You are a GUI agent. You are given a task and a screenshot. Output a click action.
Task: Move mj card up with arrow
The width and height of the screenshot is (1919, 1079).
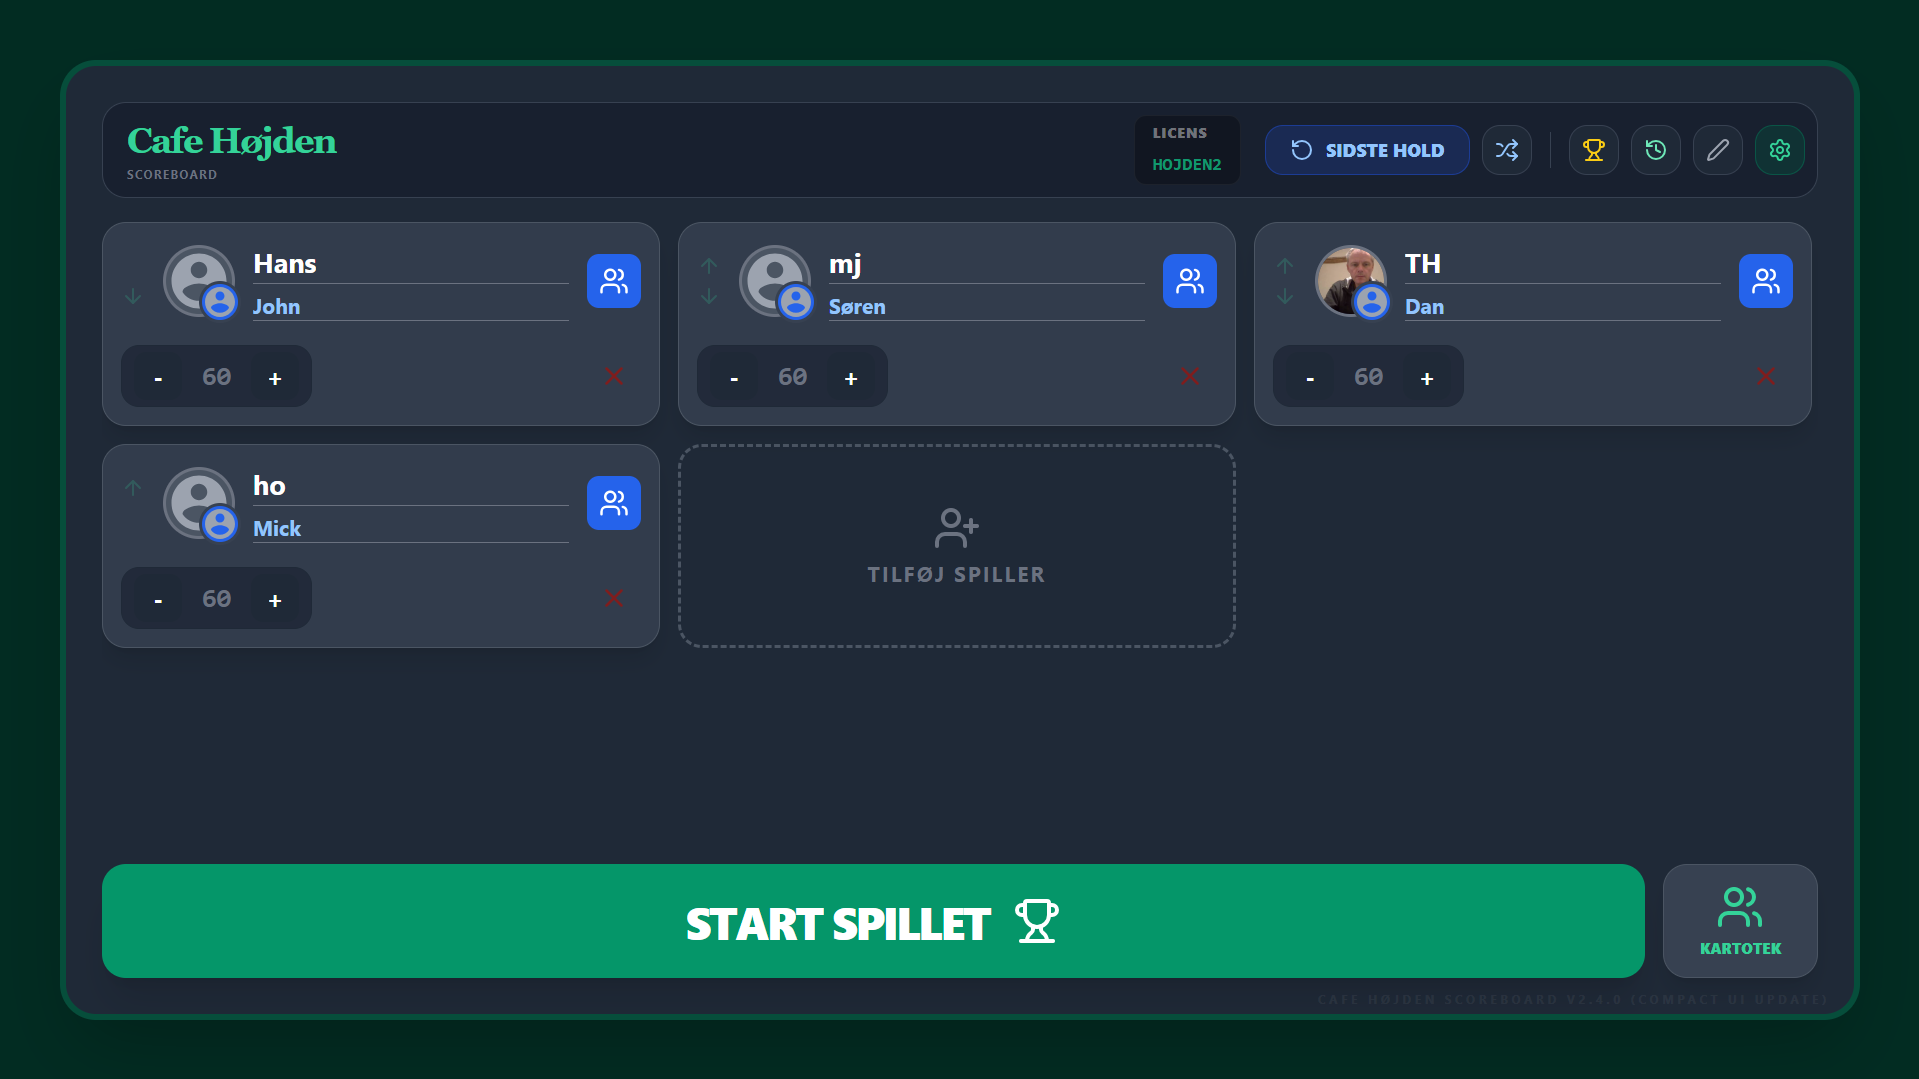pos(709,265)
